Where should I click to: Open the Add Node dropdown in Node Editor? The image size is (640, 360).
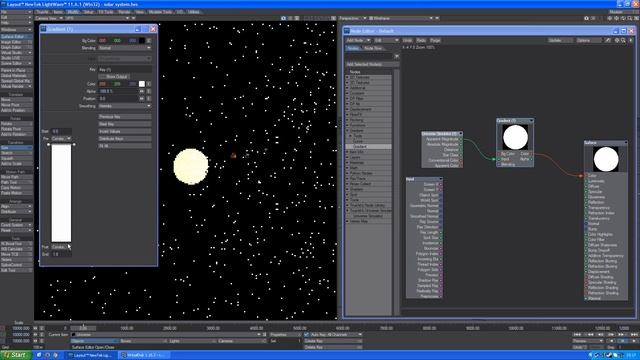coord(358,40)
